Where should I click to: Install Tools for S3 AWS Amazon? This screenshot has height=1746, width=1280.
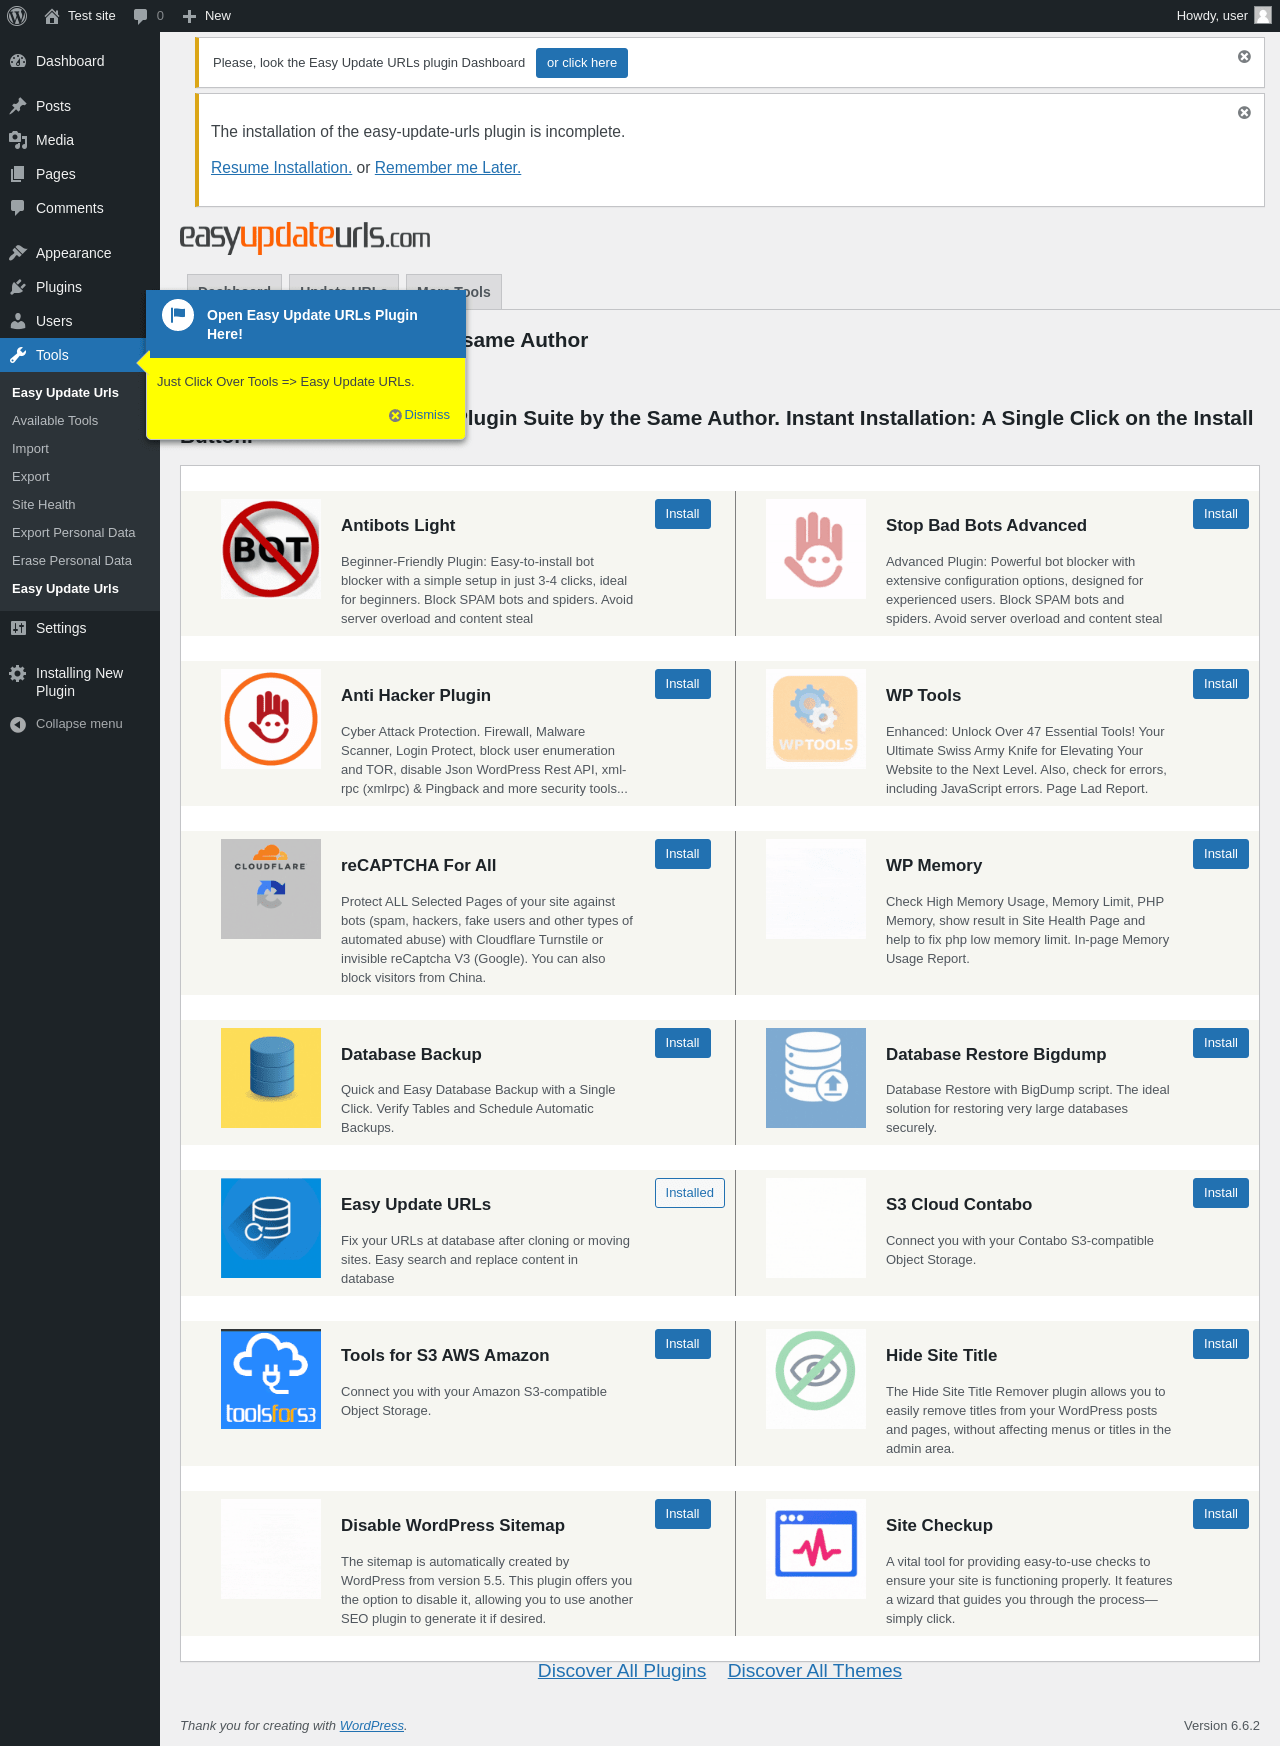[x=683, y=1344]
